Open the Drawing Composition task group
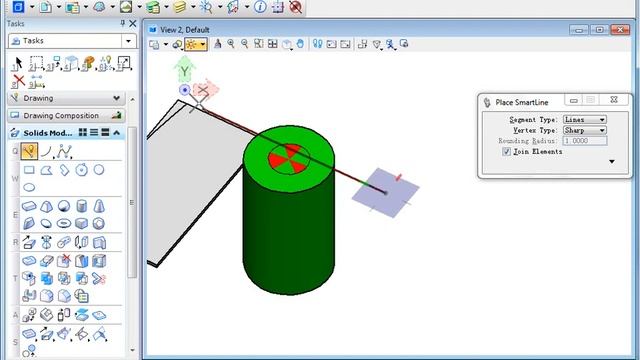 click(66, 116)
